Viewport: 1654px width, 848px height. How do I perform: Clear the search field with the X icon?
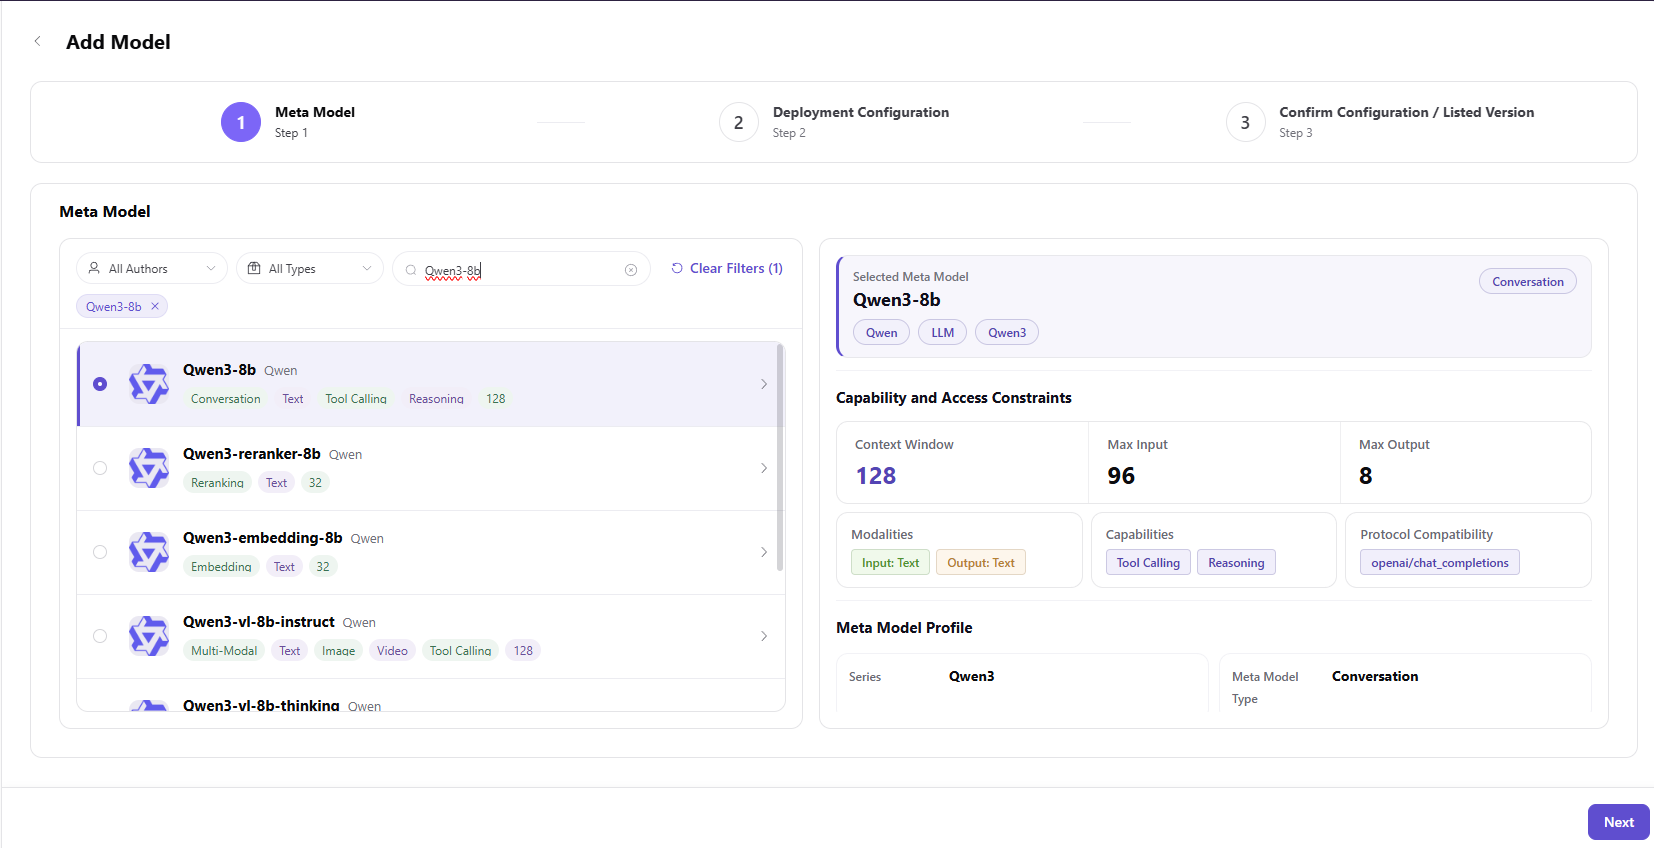click(x=631, y=270)
